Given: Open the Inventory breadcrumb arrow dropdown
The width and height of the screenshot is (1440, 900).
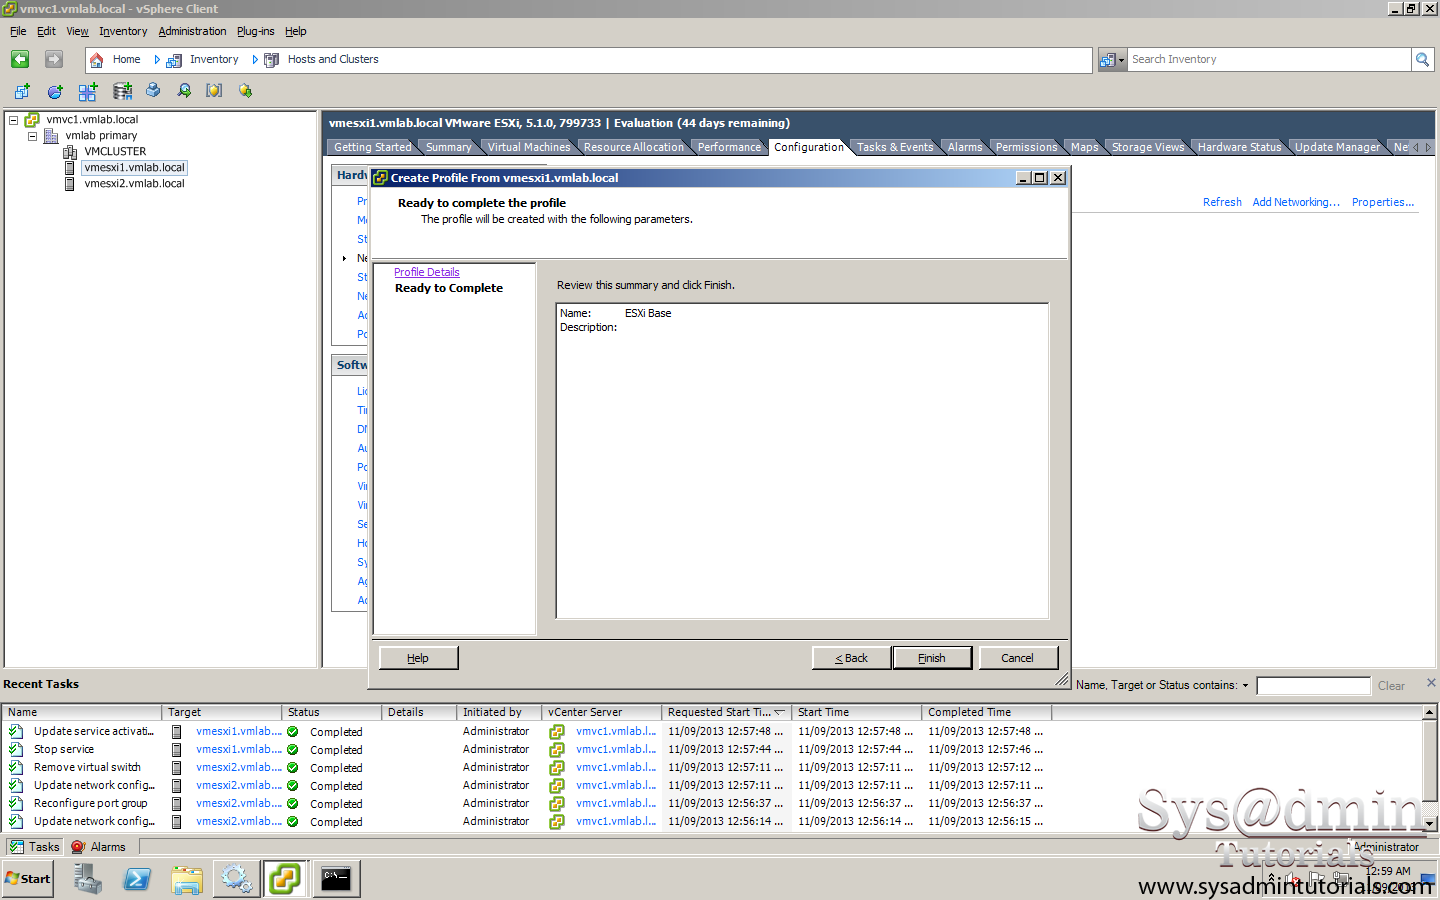Looking at the screenshot, I should click(x=255, y=60).
